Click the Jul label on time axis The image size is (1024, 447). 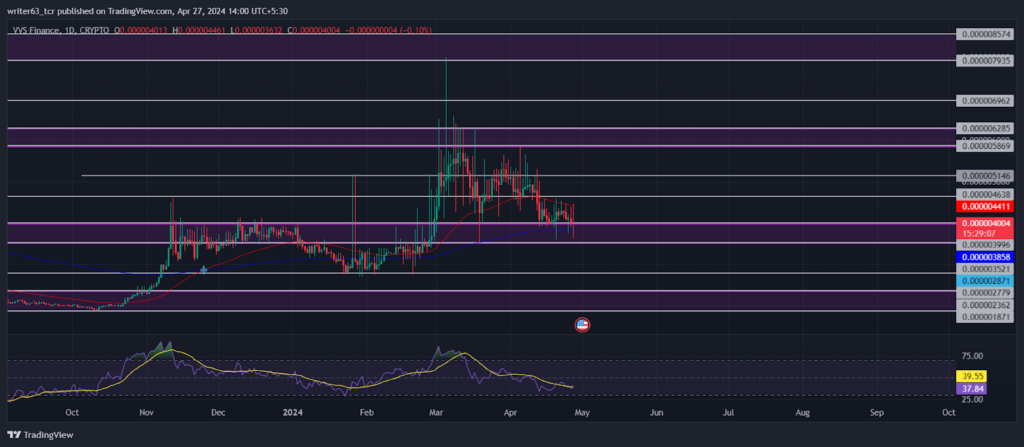pos(729,413)
